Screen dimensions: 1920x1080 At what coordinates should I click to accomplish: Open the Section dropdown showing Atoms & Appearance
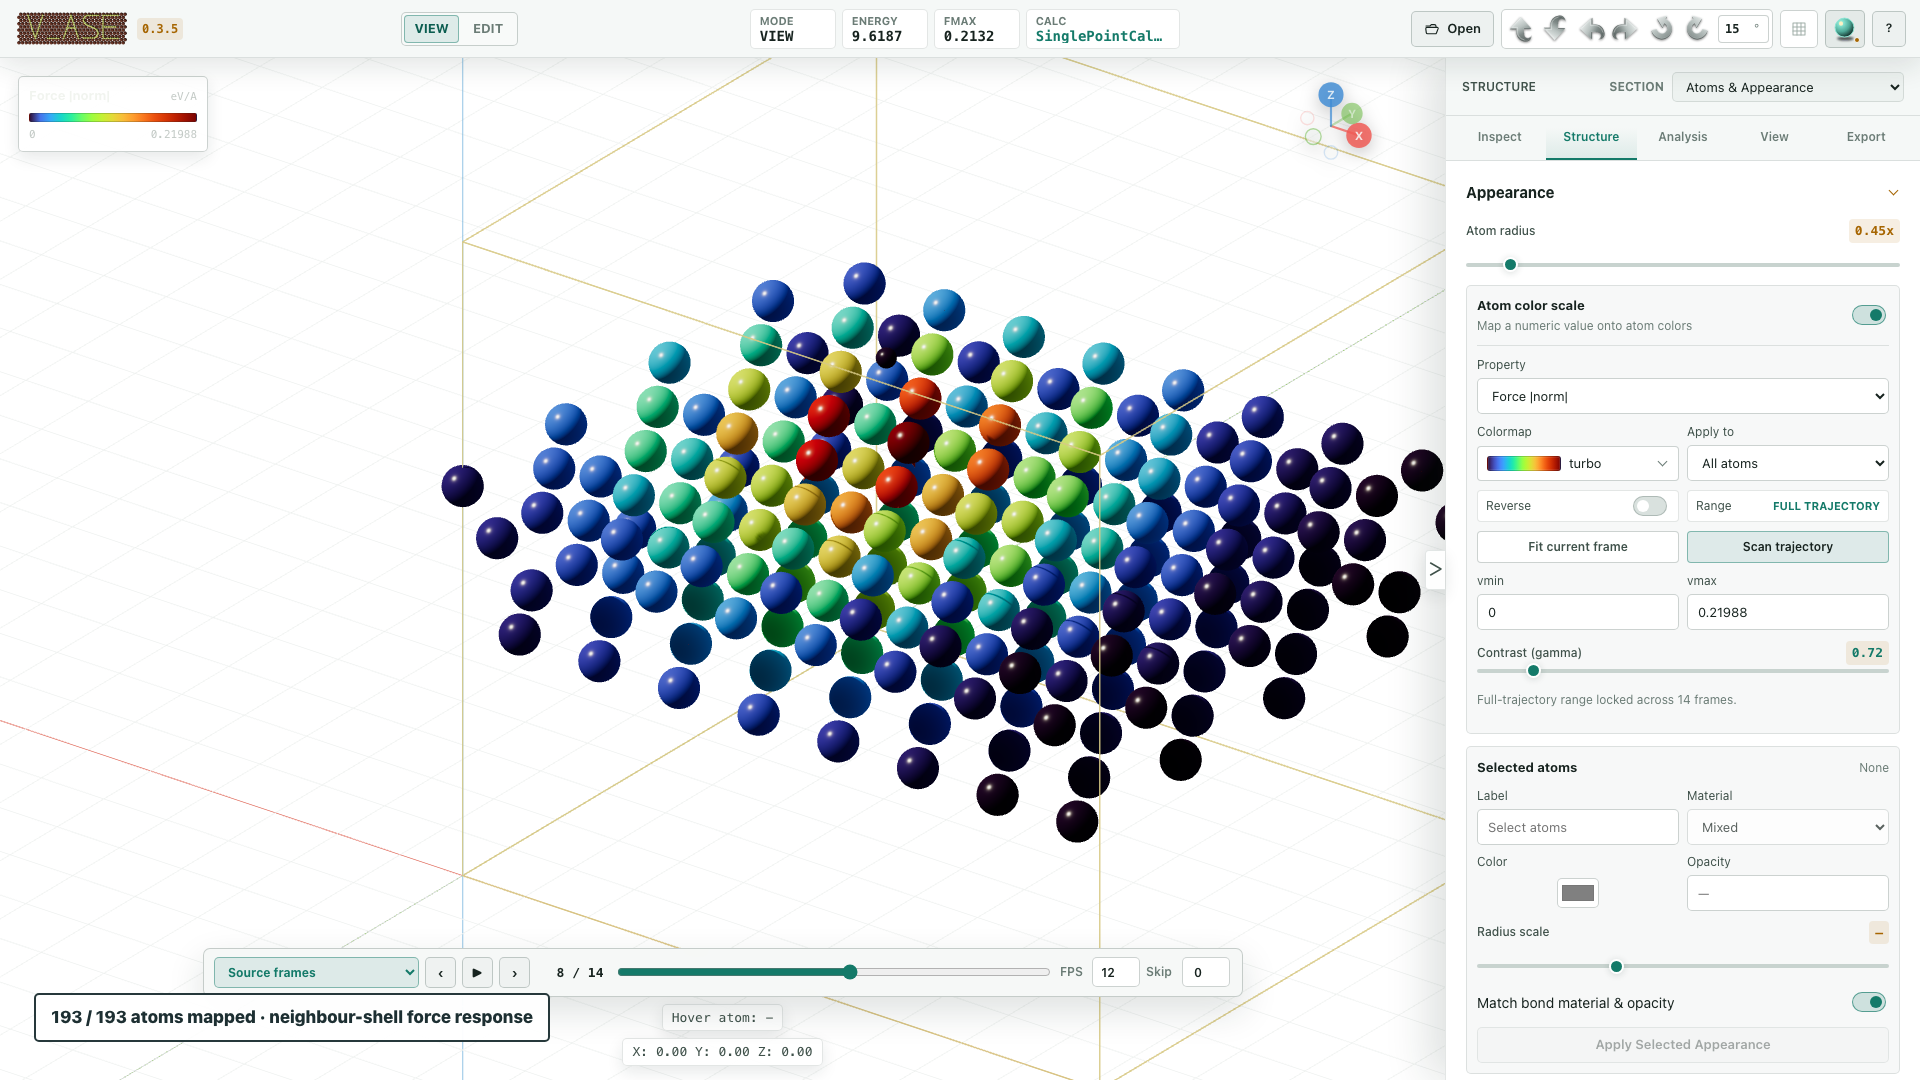[x=1788, y=87]
